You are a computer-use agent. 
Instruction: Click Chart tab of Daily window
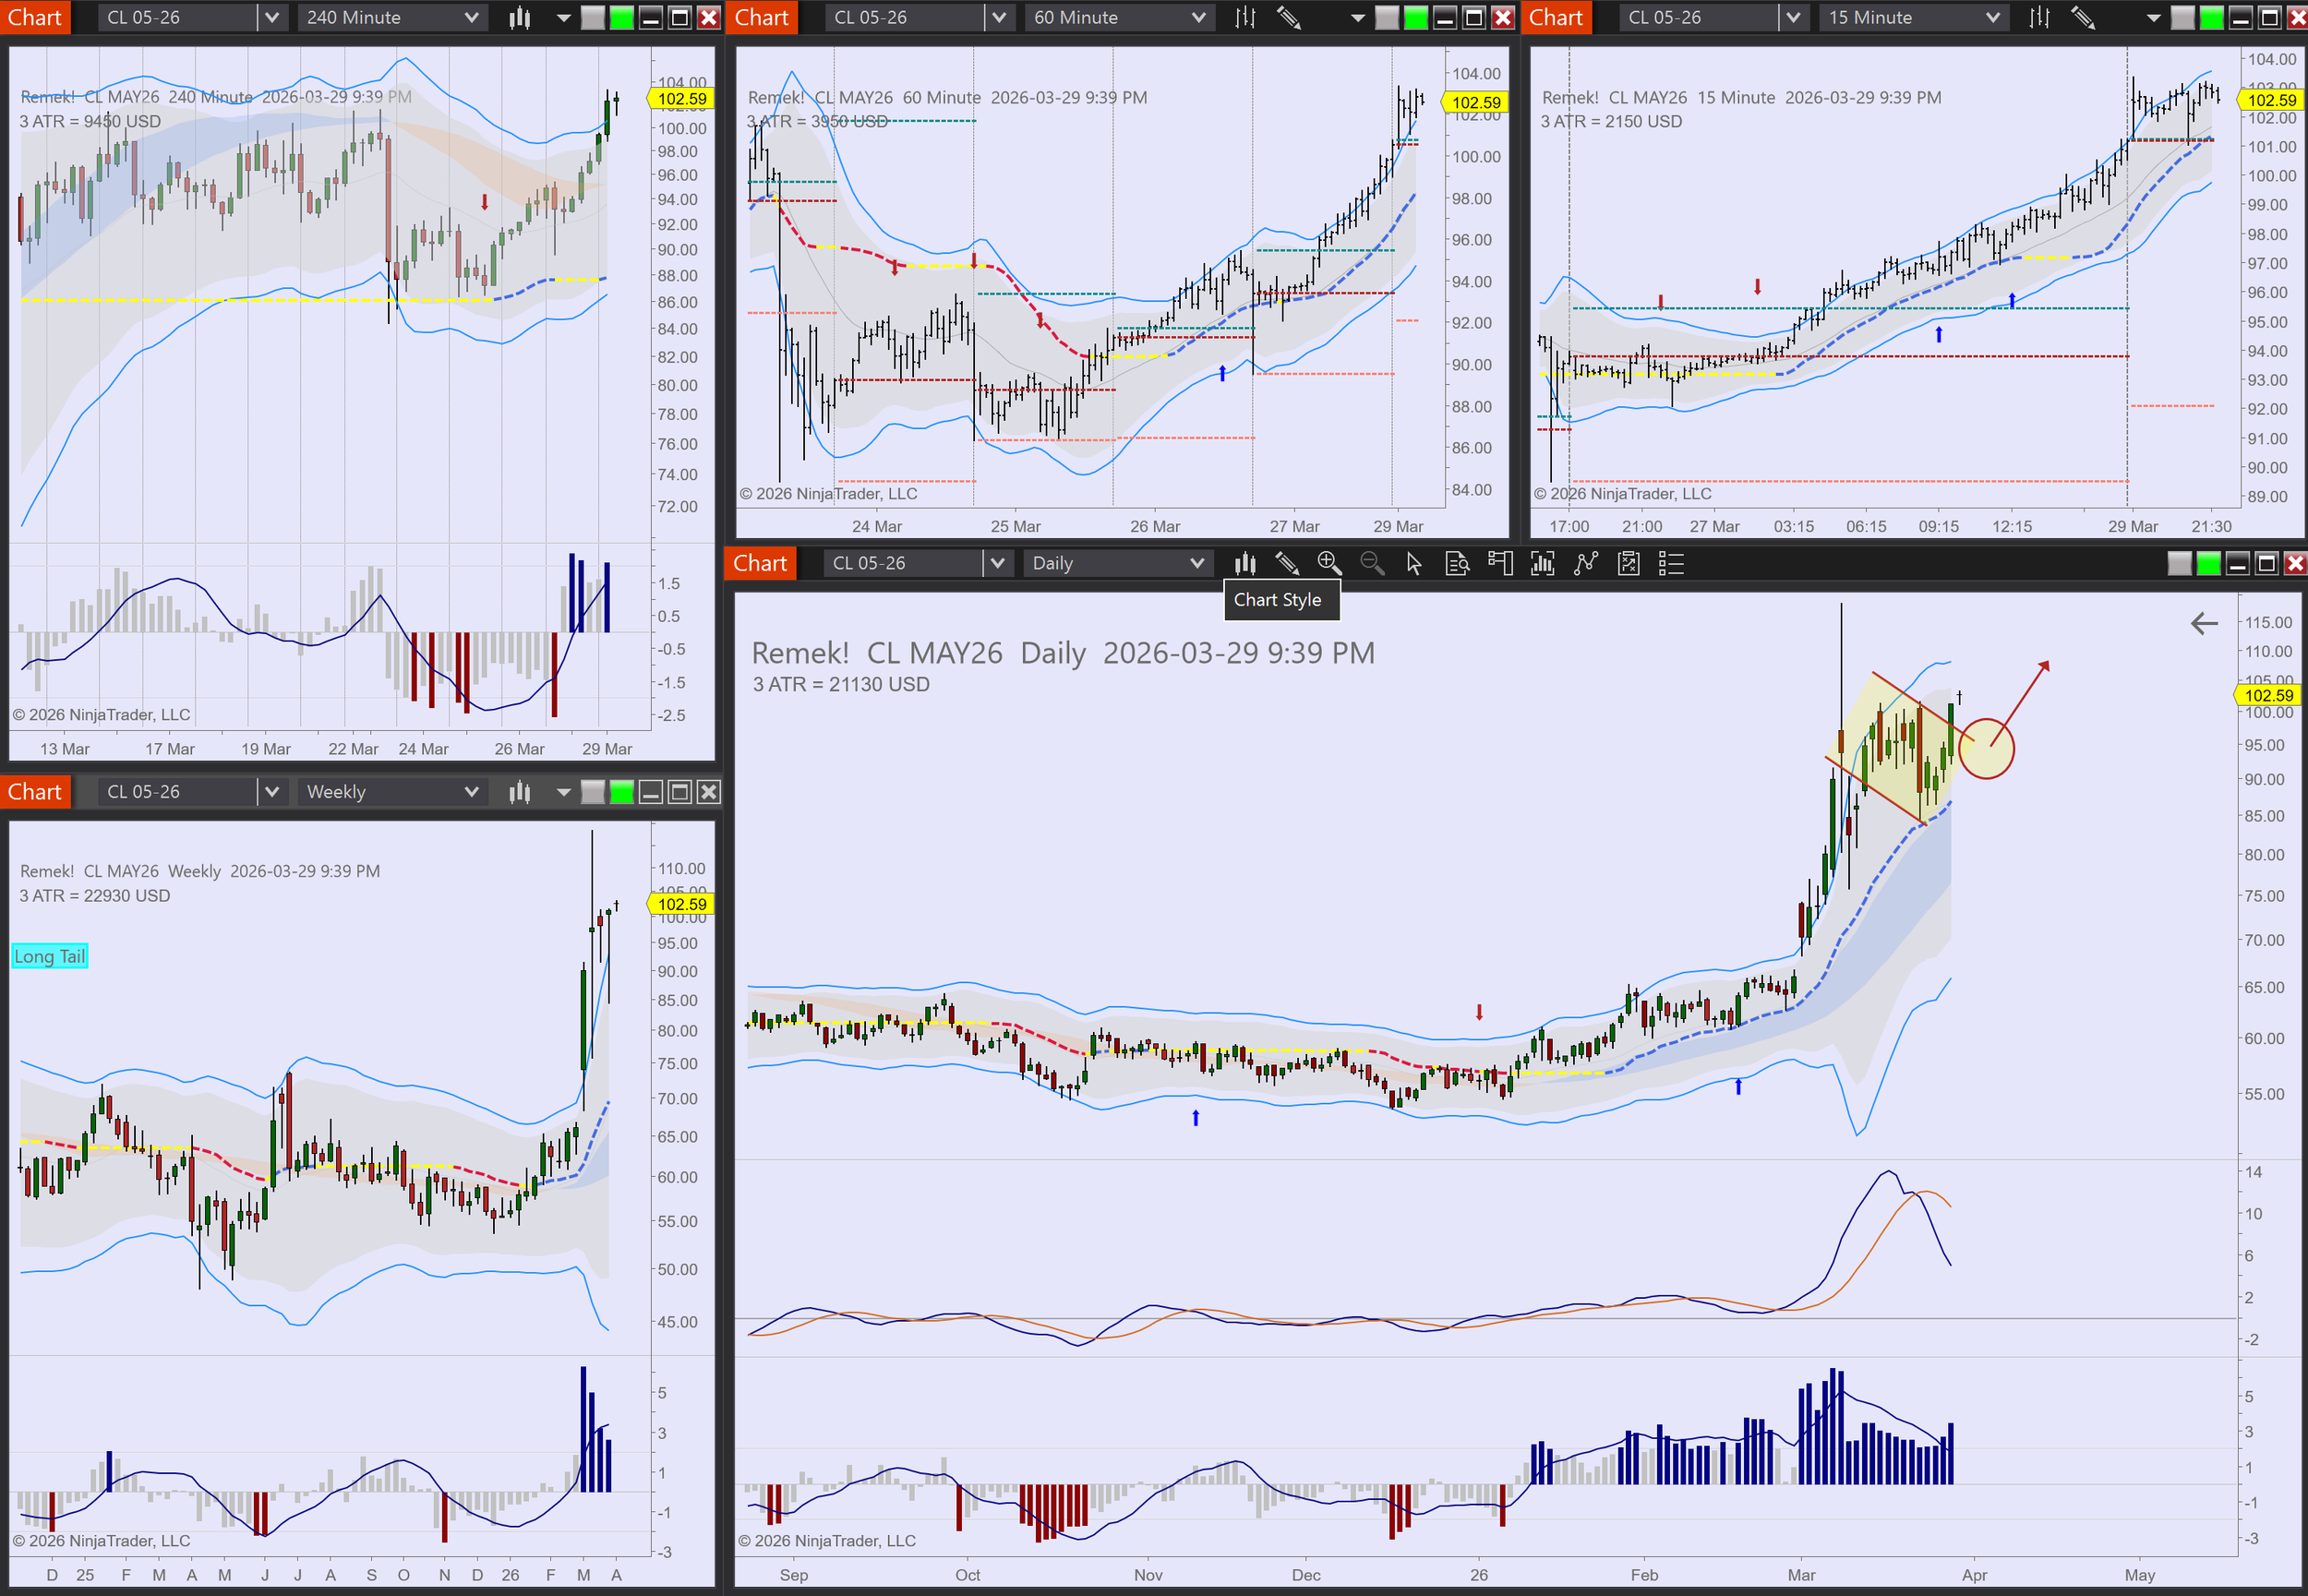[760, 564]
